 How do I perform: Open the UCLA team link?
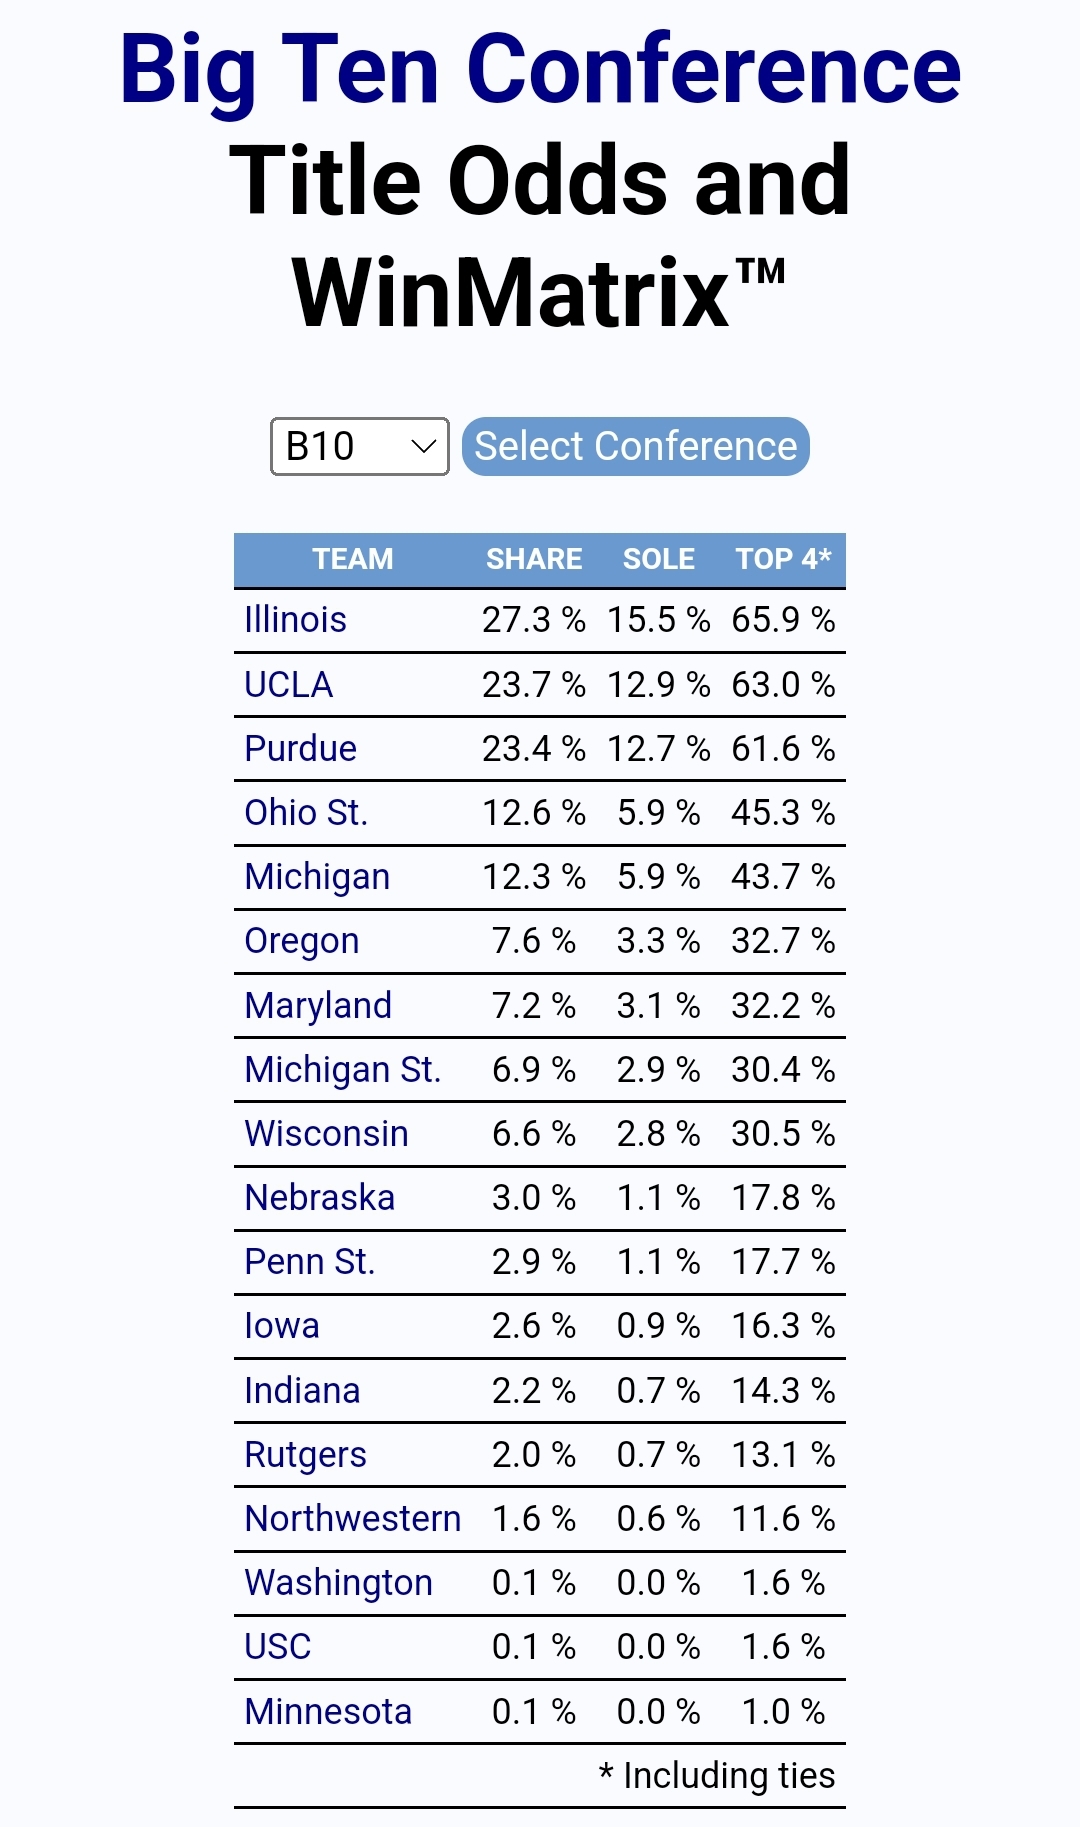288,685
